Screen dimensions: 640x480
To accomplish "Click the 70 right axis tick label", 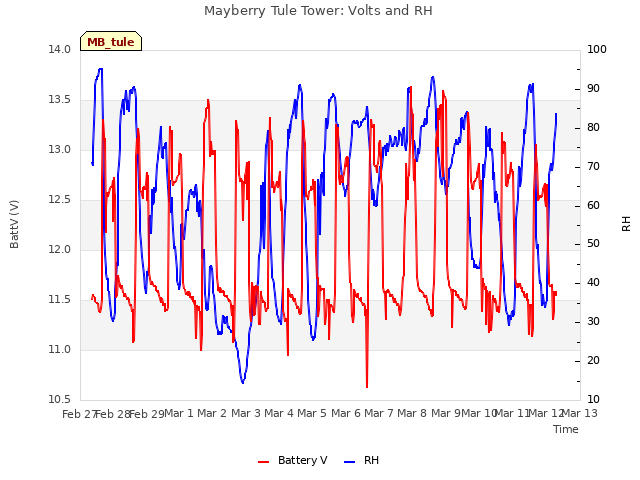I will point(593,167).
